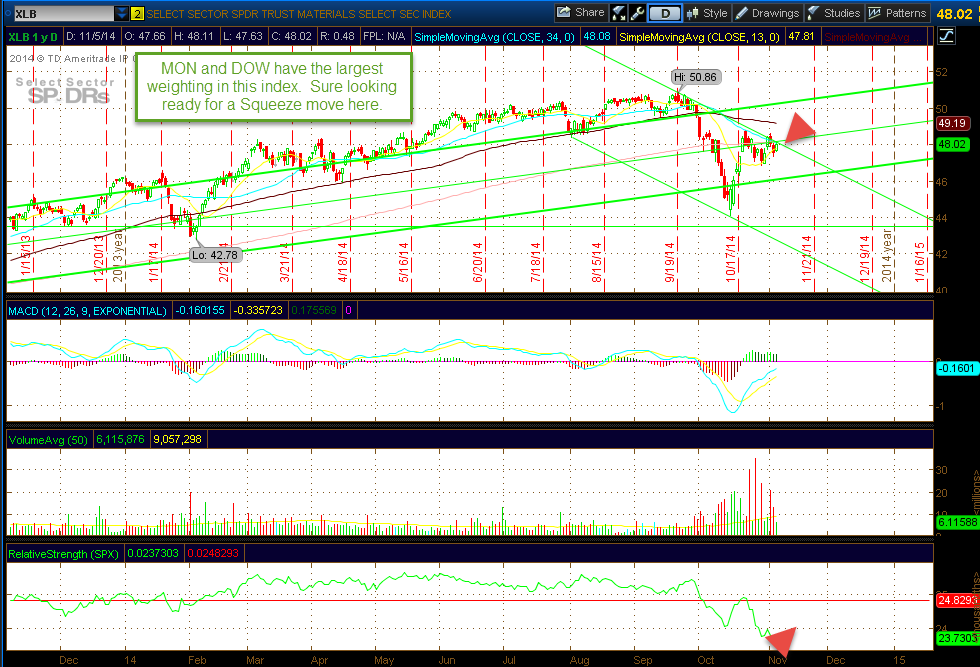Click the H: 48.11 high value

pos(194,37)
